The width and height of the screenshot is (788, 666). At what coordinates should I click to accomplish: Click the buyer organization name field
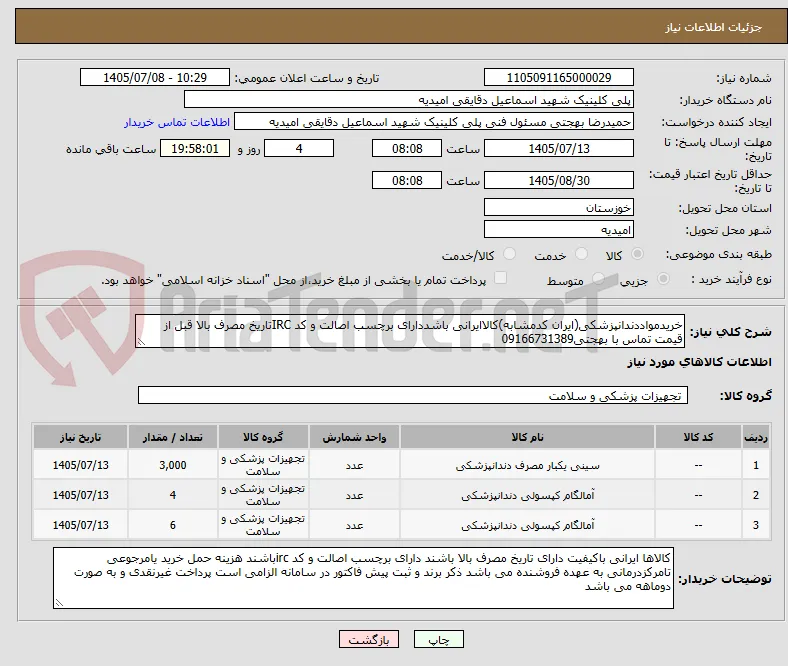[x=409, y=100]
